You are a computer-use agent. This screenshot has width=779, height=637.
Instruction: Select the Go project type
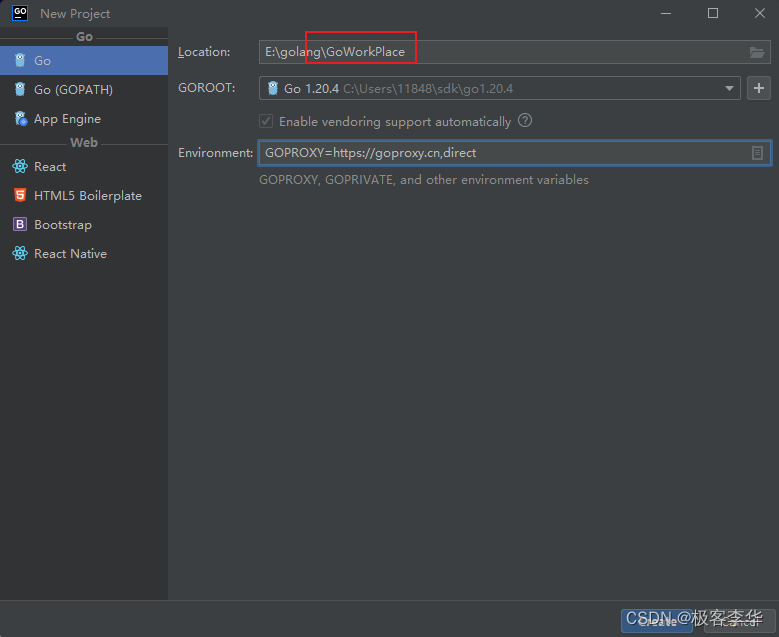pos(84,61)
